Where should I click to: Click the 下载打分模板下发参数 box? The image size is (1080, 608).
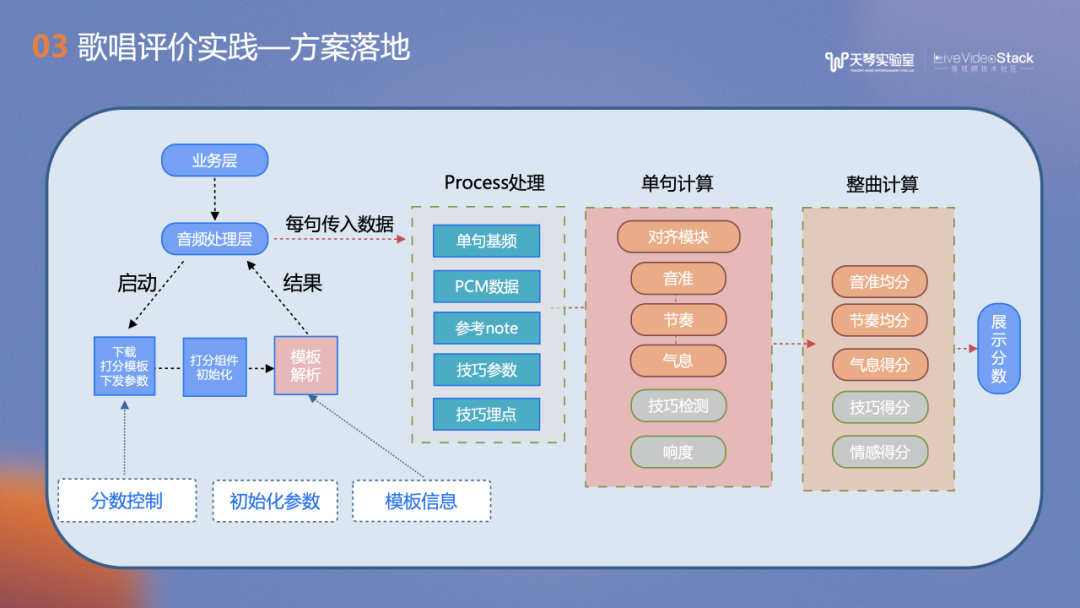click(124, 366)
